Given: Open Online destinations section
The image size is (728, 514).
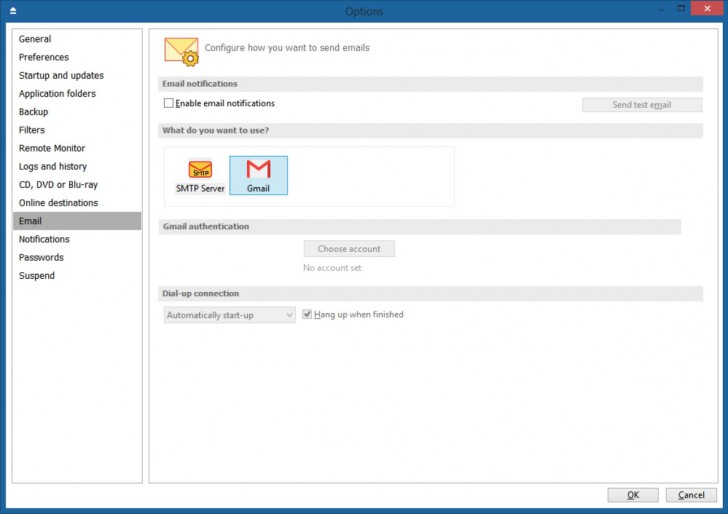Looking at the screenshot, I should pyautogui.click(x=77, y=203).
